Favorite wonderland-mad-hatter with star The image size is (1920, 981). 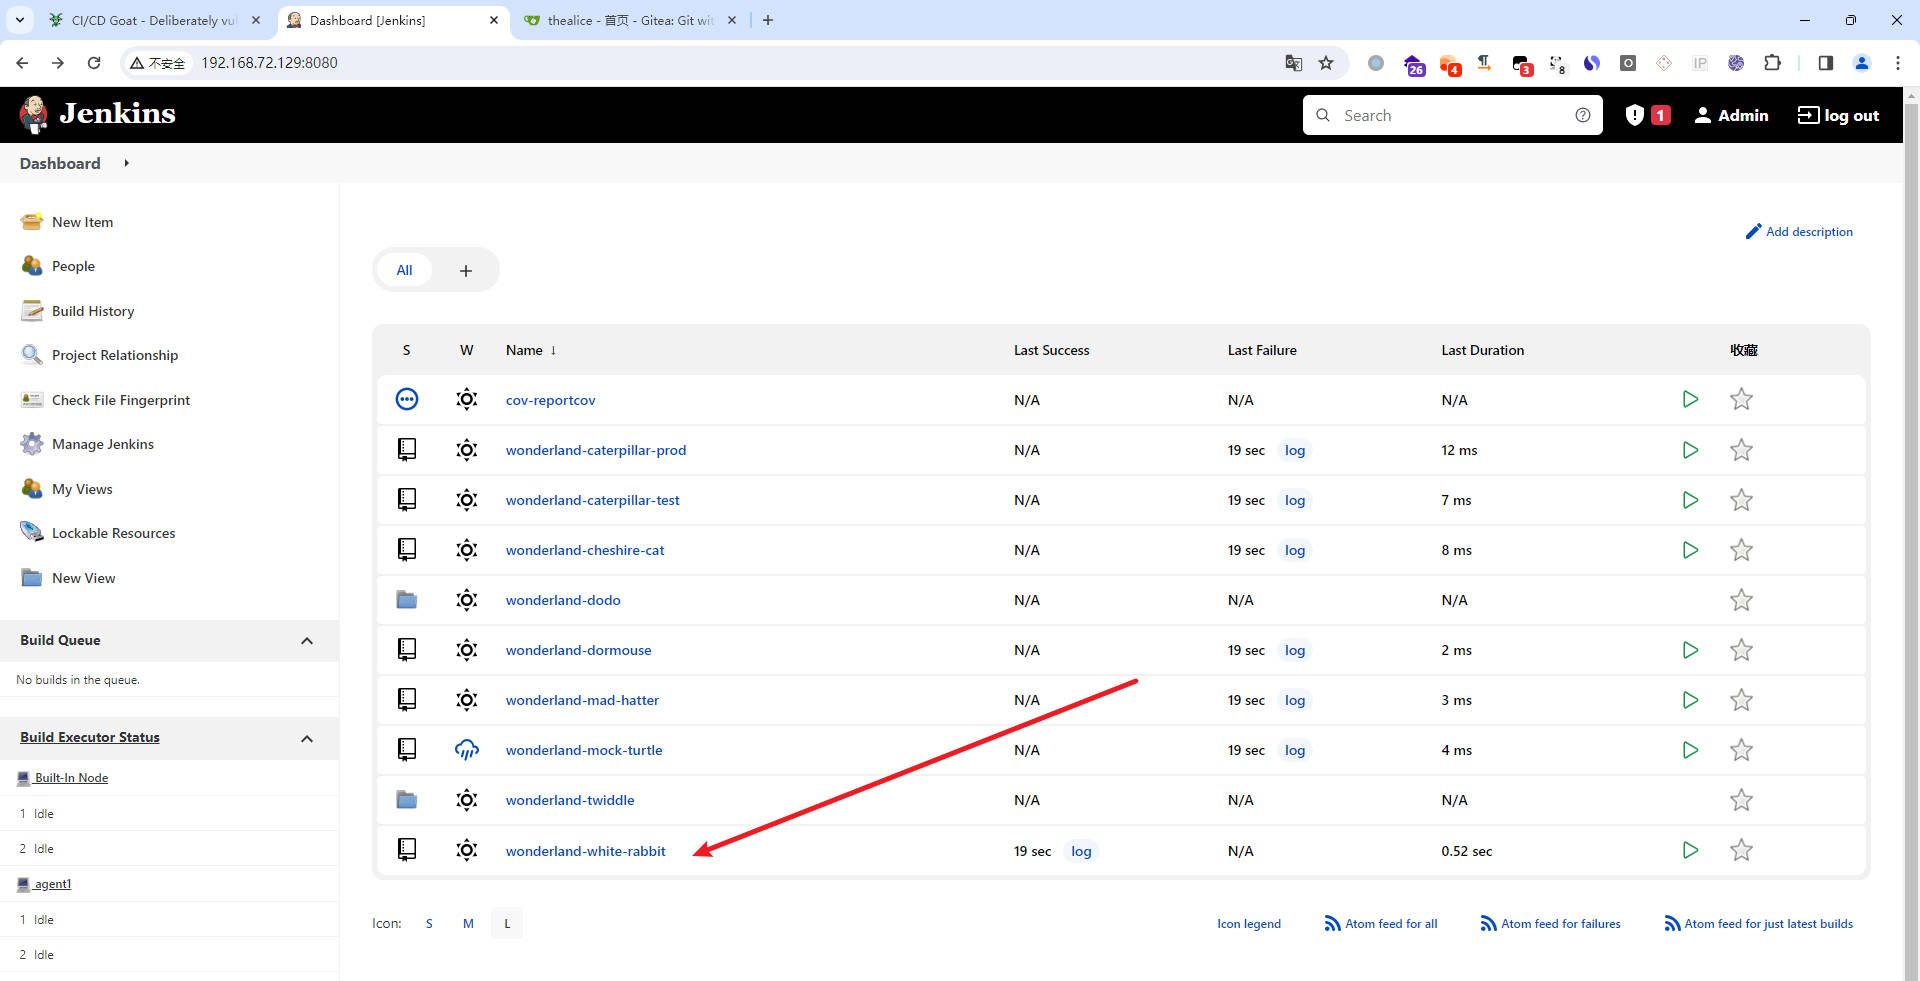click(1741, 700)
